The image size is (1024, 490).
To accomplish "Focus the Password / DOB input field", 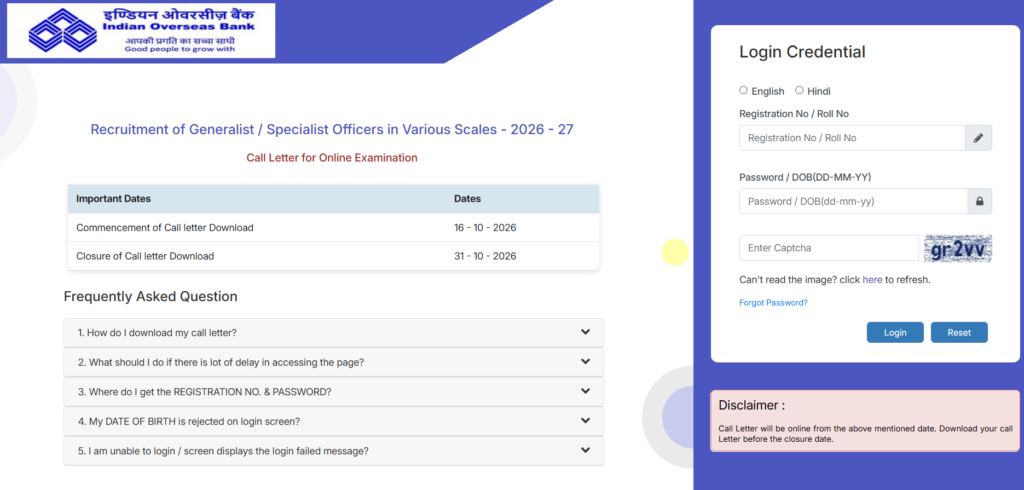I will (853, 201).
